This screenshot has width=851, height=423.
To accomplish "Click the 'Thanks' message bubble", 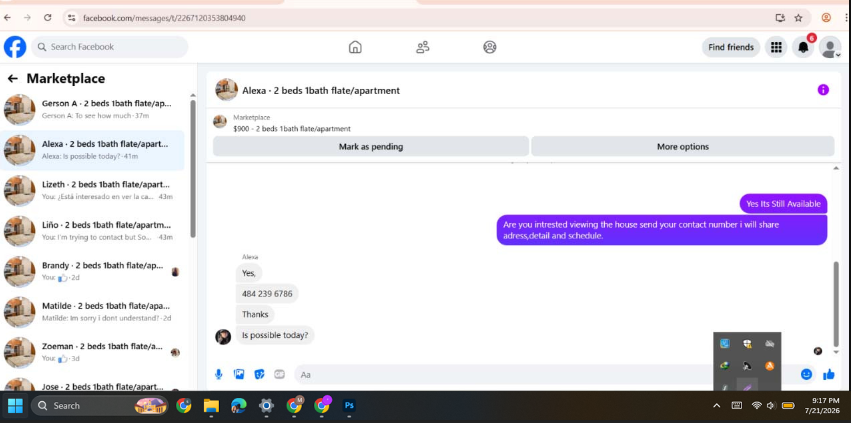I will [255, 314].
